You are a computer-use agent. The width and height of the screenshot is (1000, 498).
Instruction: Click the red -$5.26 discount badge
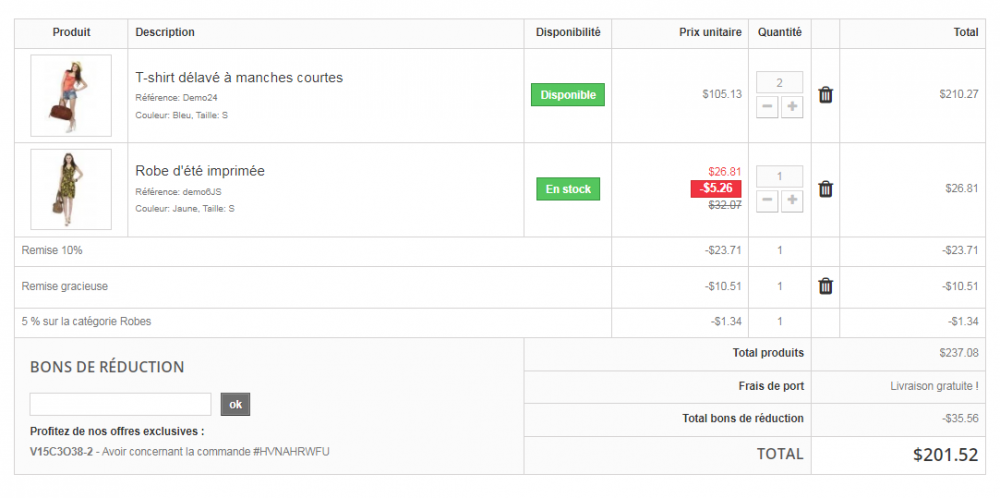pos(716,188)
